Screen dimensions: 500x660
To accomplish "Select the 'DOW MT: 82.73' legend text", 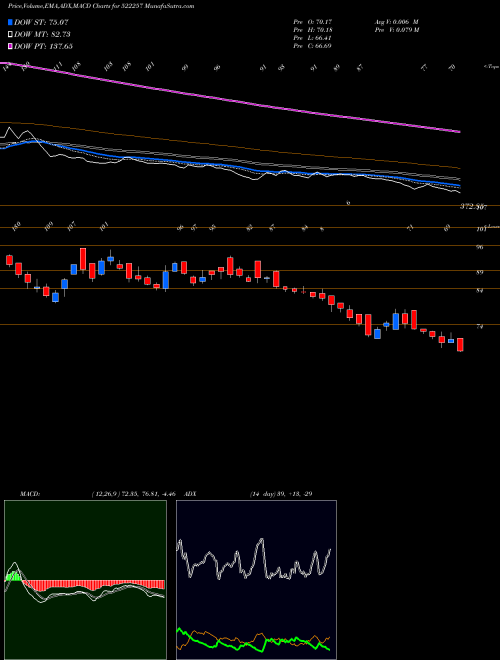I will pos(42,34).
